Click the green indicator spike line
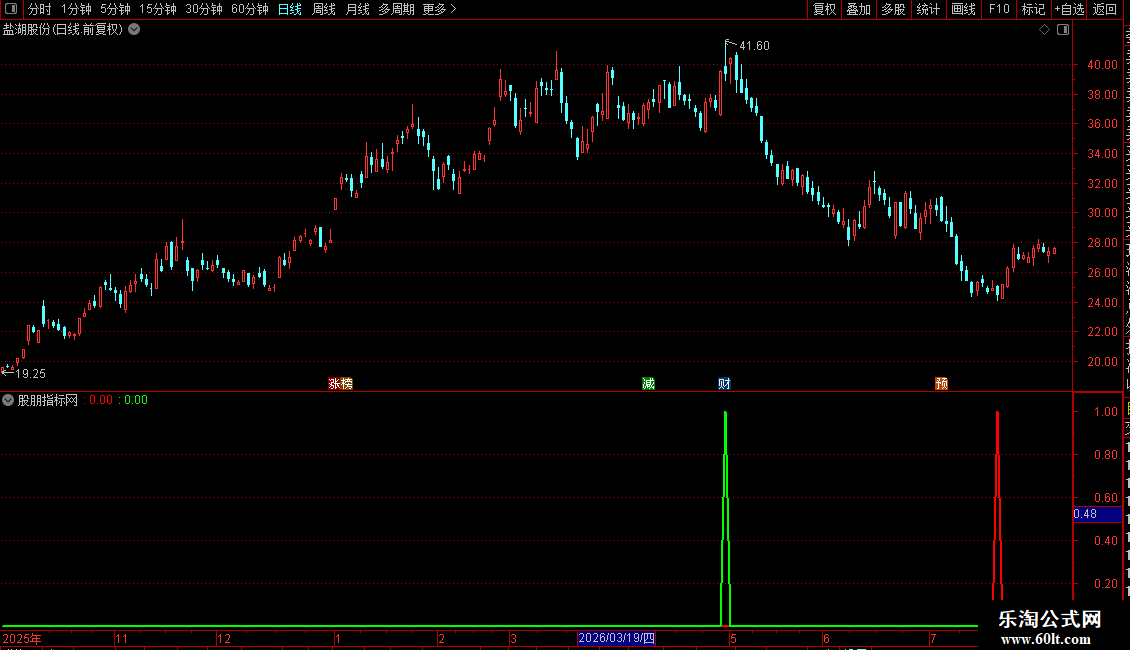Screen dimensions: 1130x650 point(726,519)
